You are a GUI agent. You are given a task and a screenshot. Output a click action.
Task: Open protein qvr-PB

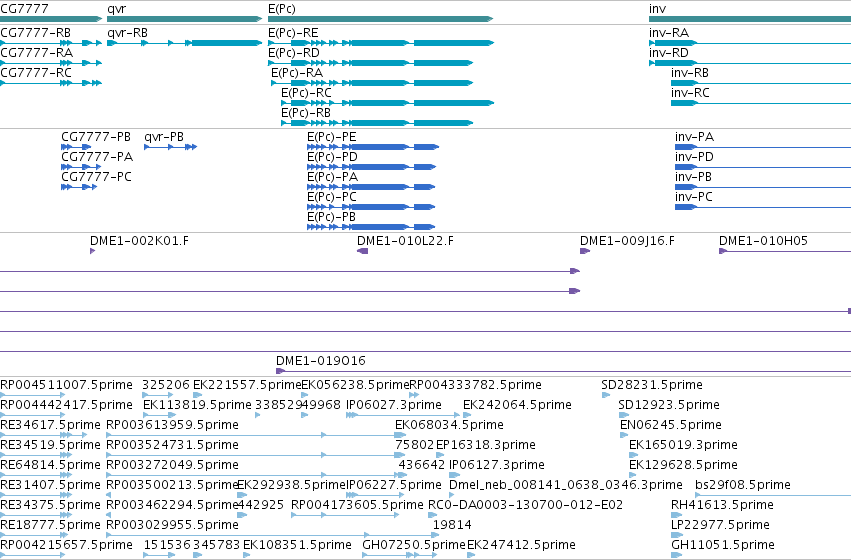[x=164, y=137]
